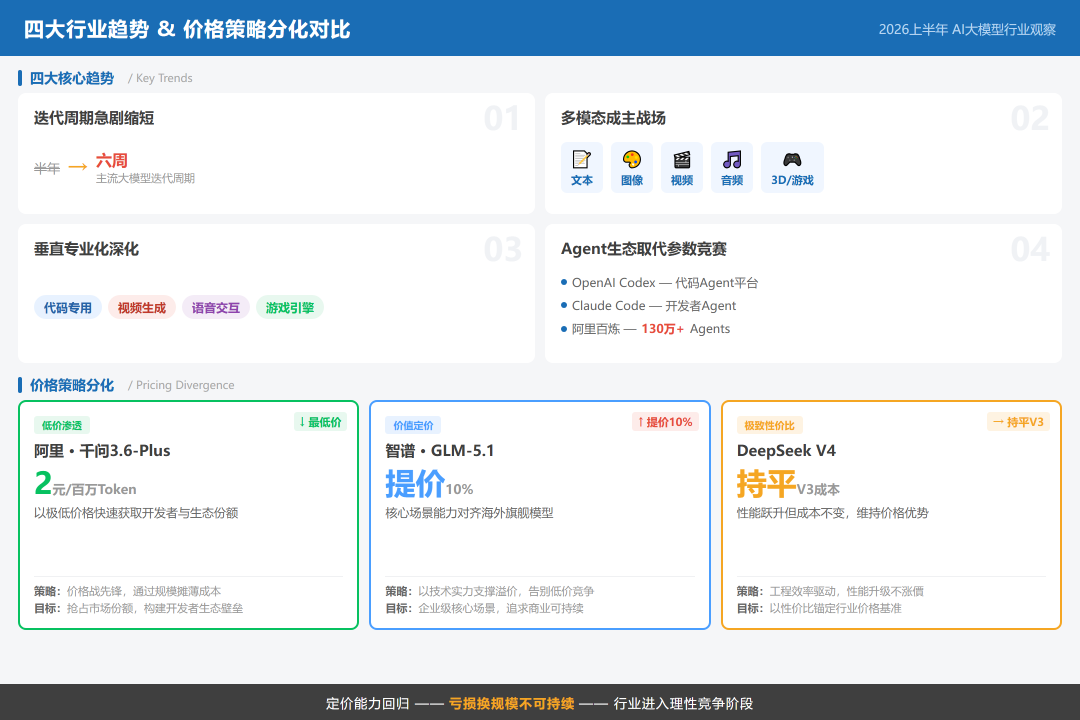This screenshot has height=720, width=1080.
Task: Click the Agent生态取代参数竞赛 title
Action: coord(644,249)
